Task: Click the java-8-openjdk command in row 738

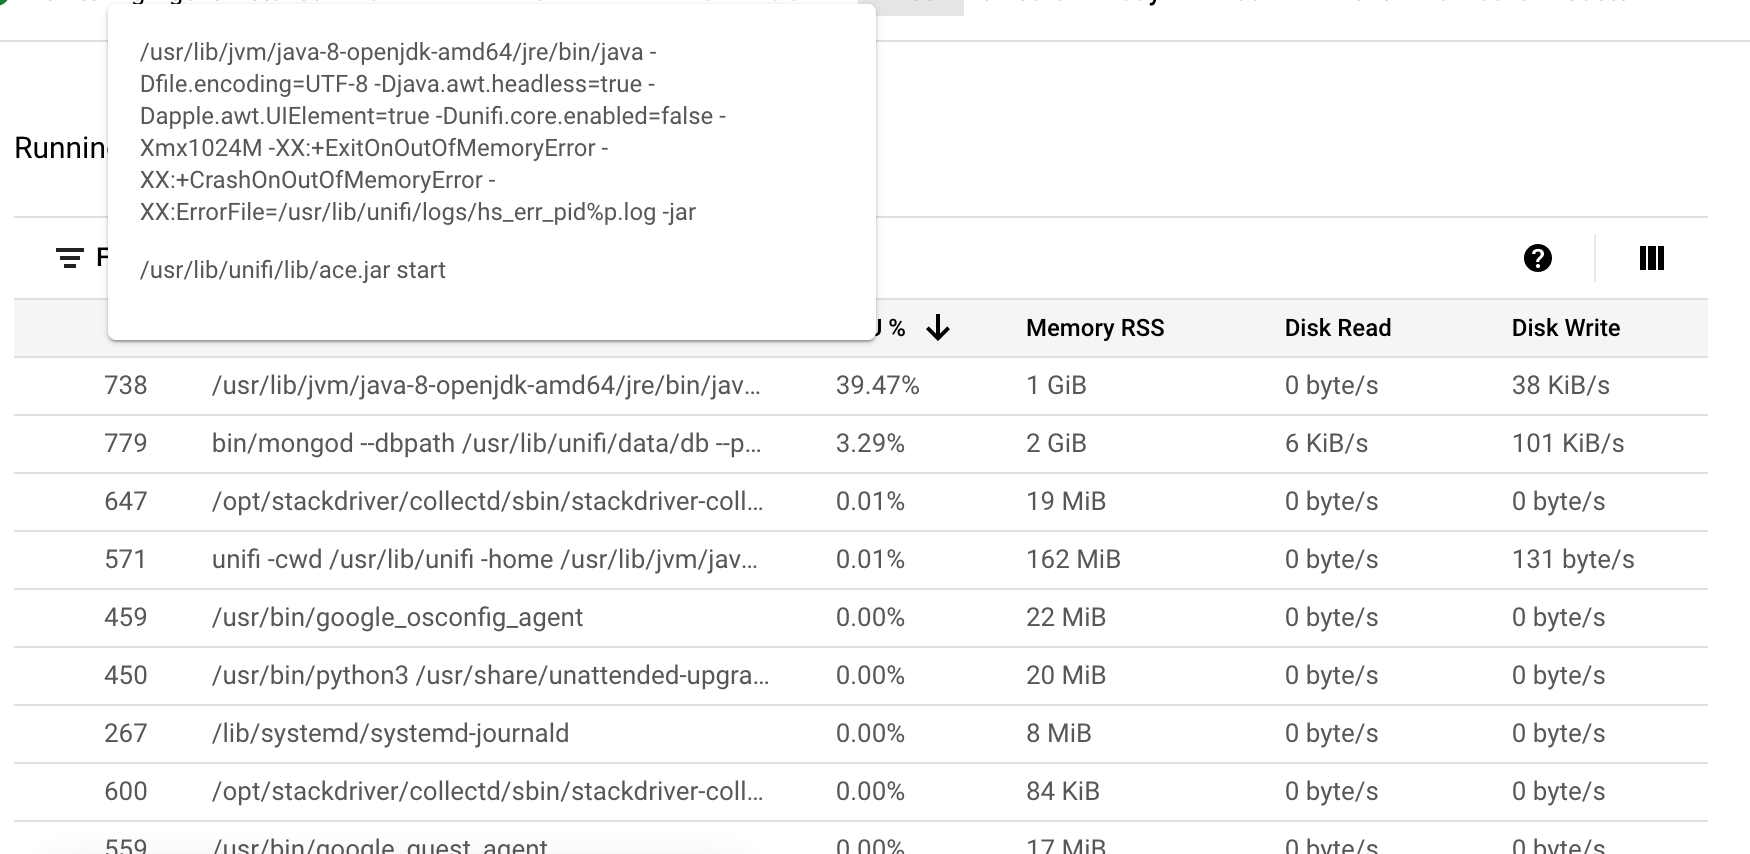Action: pos(486,385)
